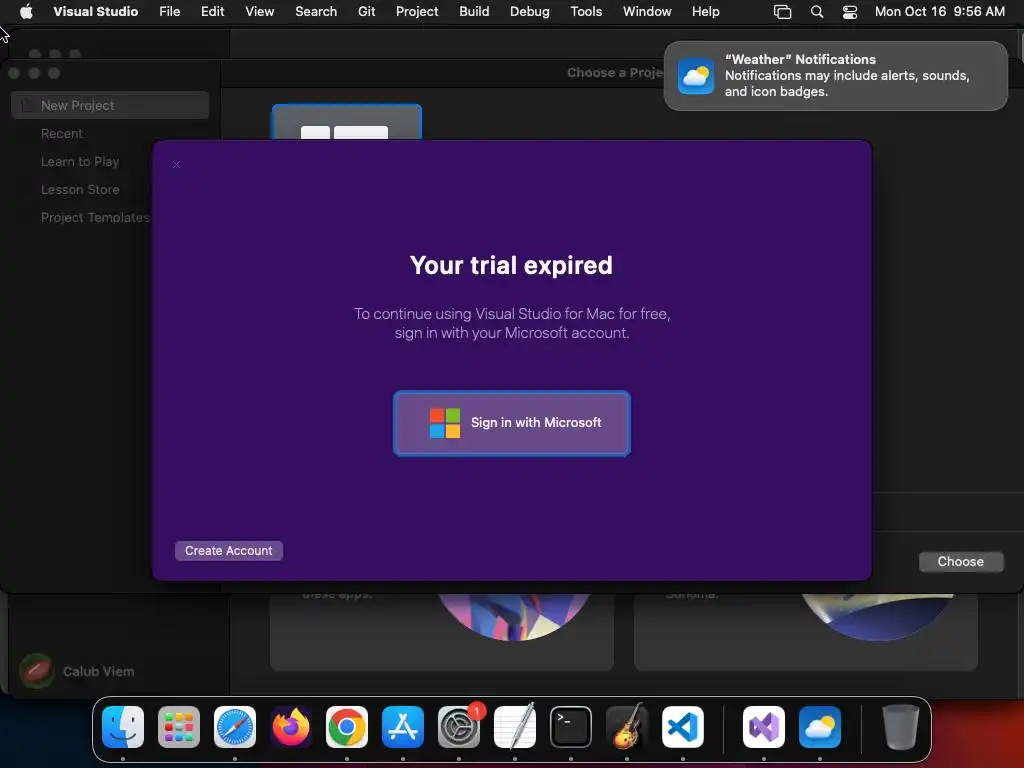Click the Microsoft logo on sign-in button
Viewport: 1024px width, 768px height.
[445, 423]
